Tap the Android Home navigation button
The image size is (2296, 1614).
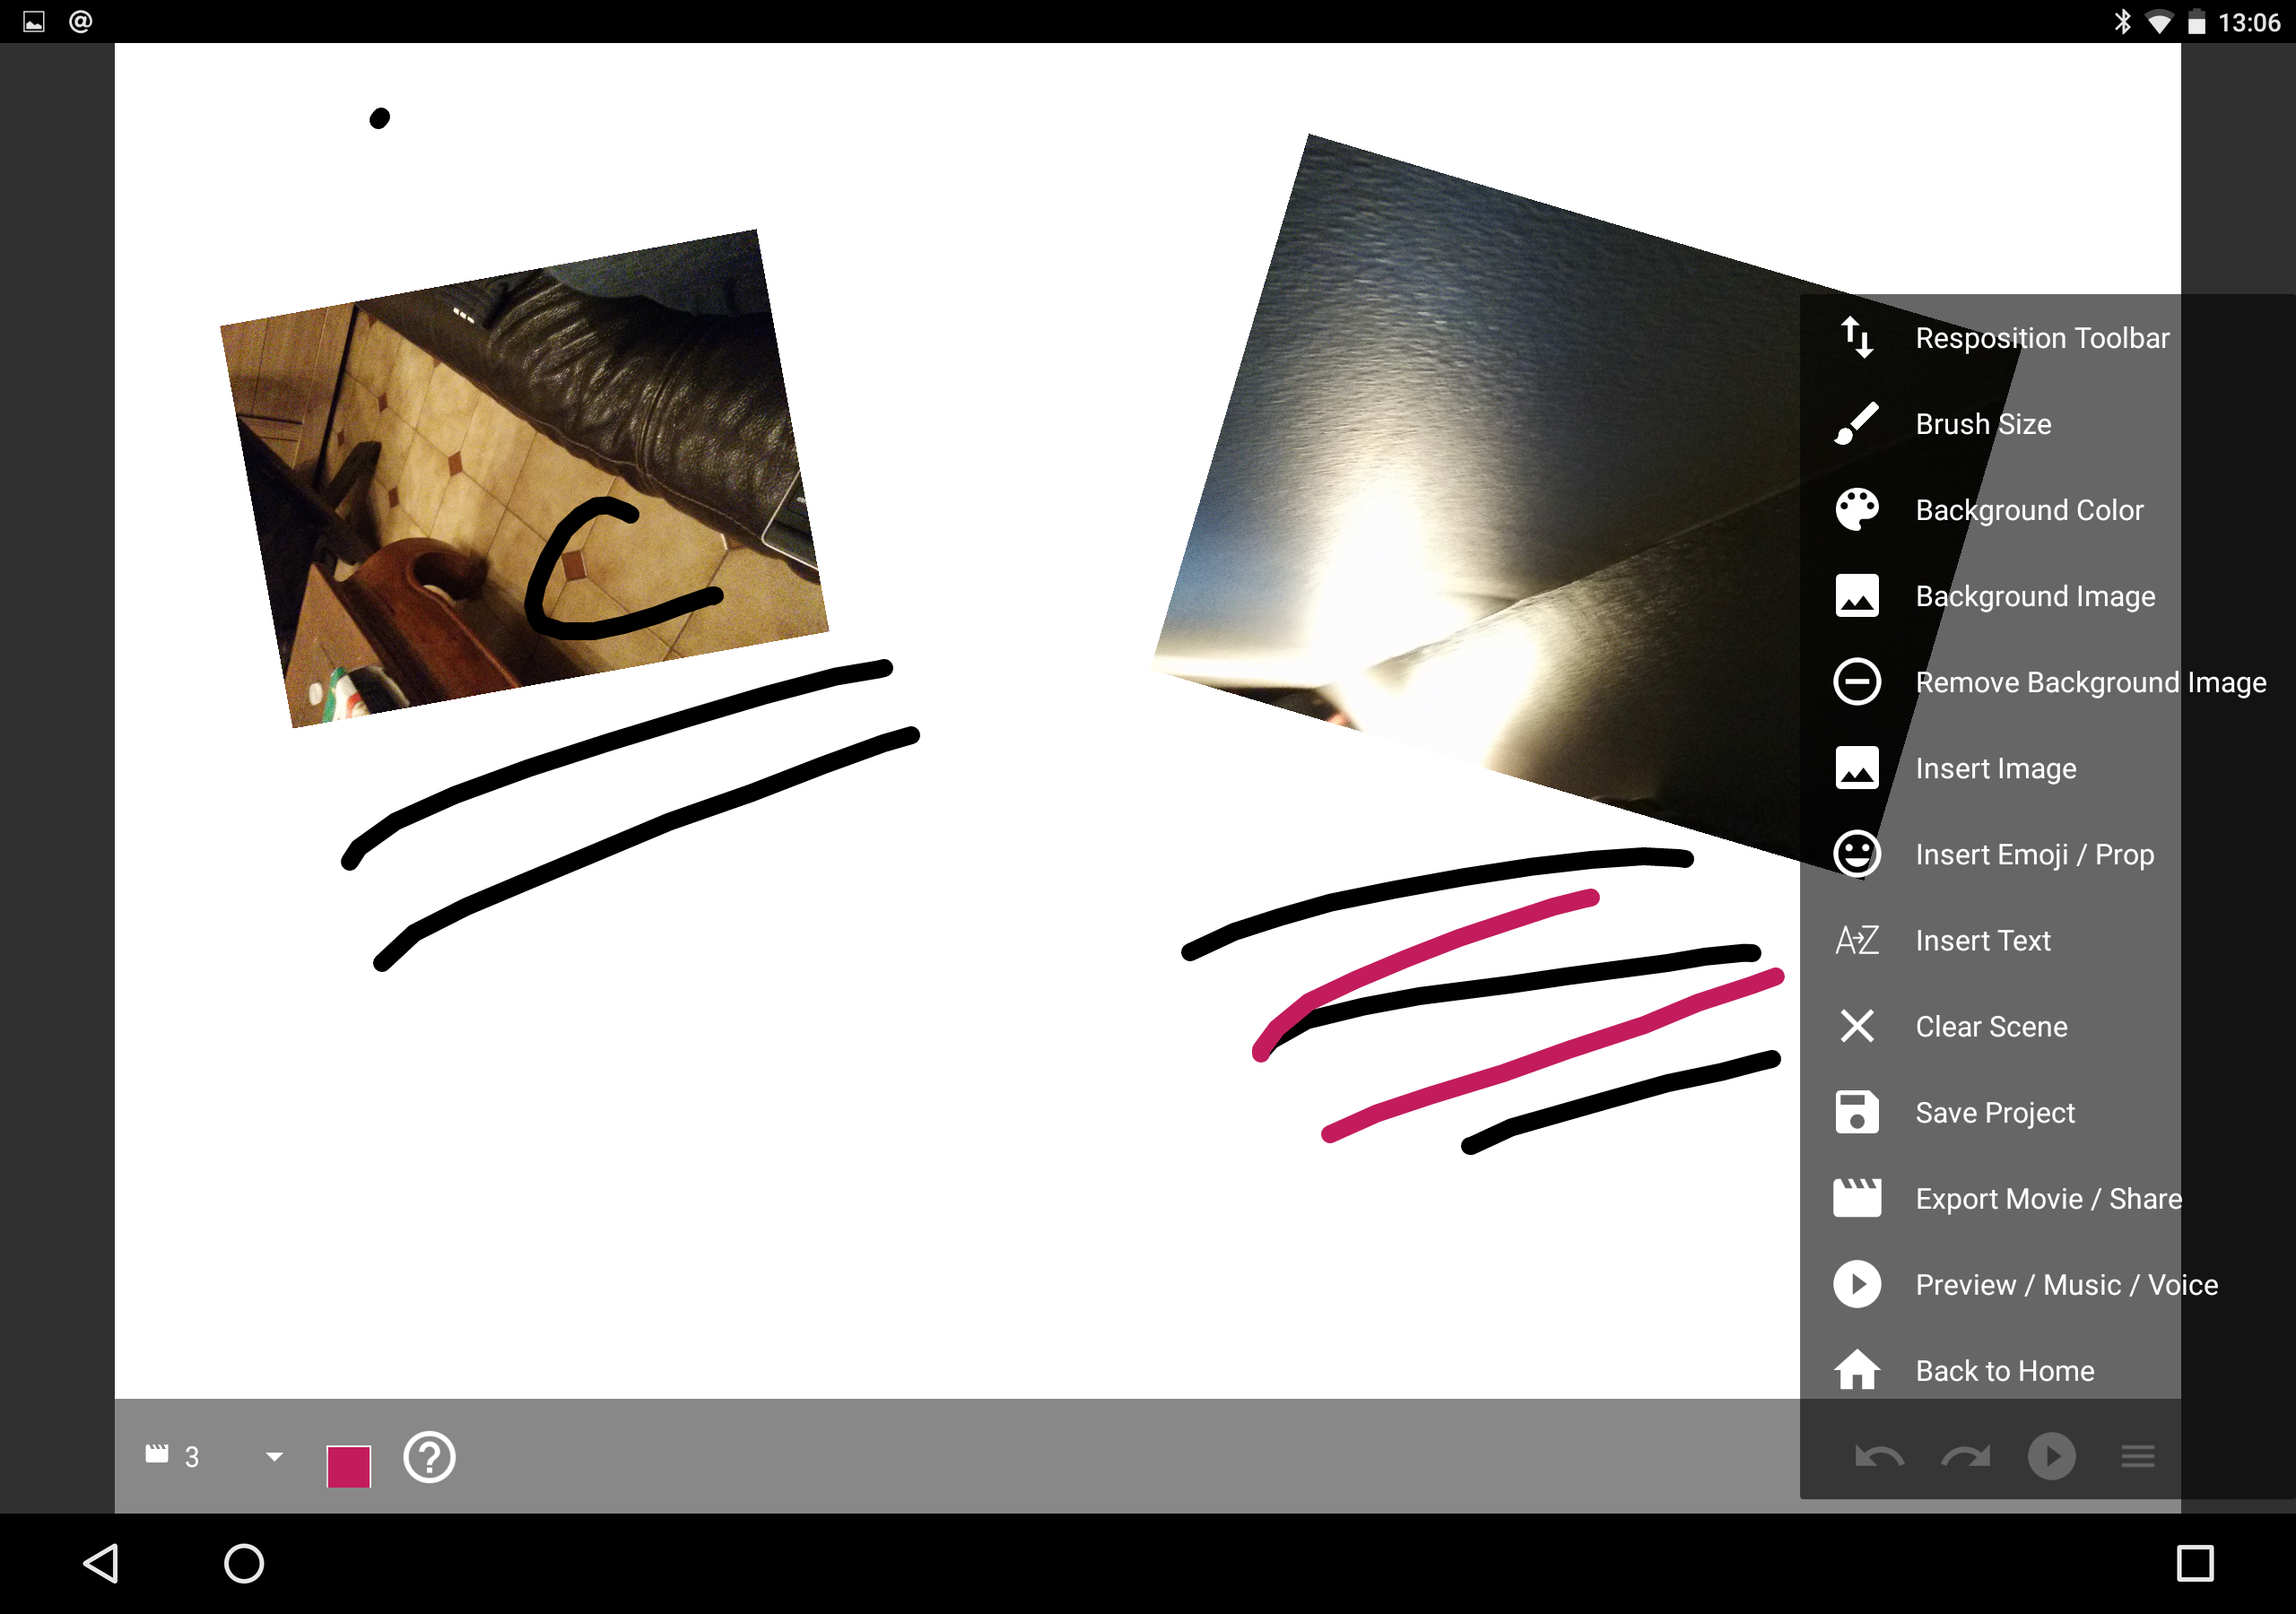[244, 1563]
